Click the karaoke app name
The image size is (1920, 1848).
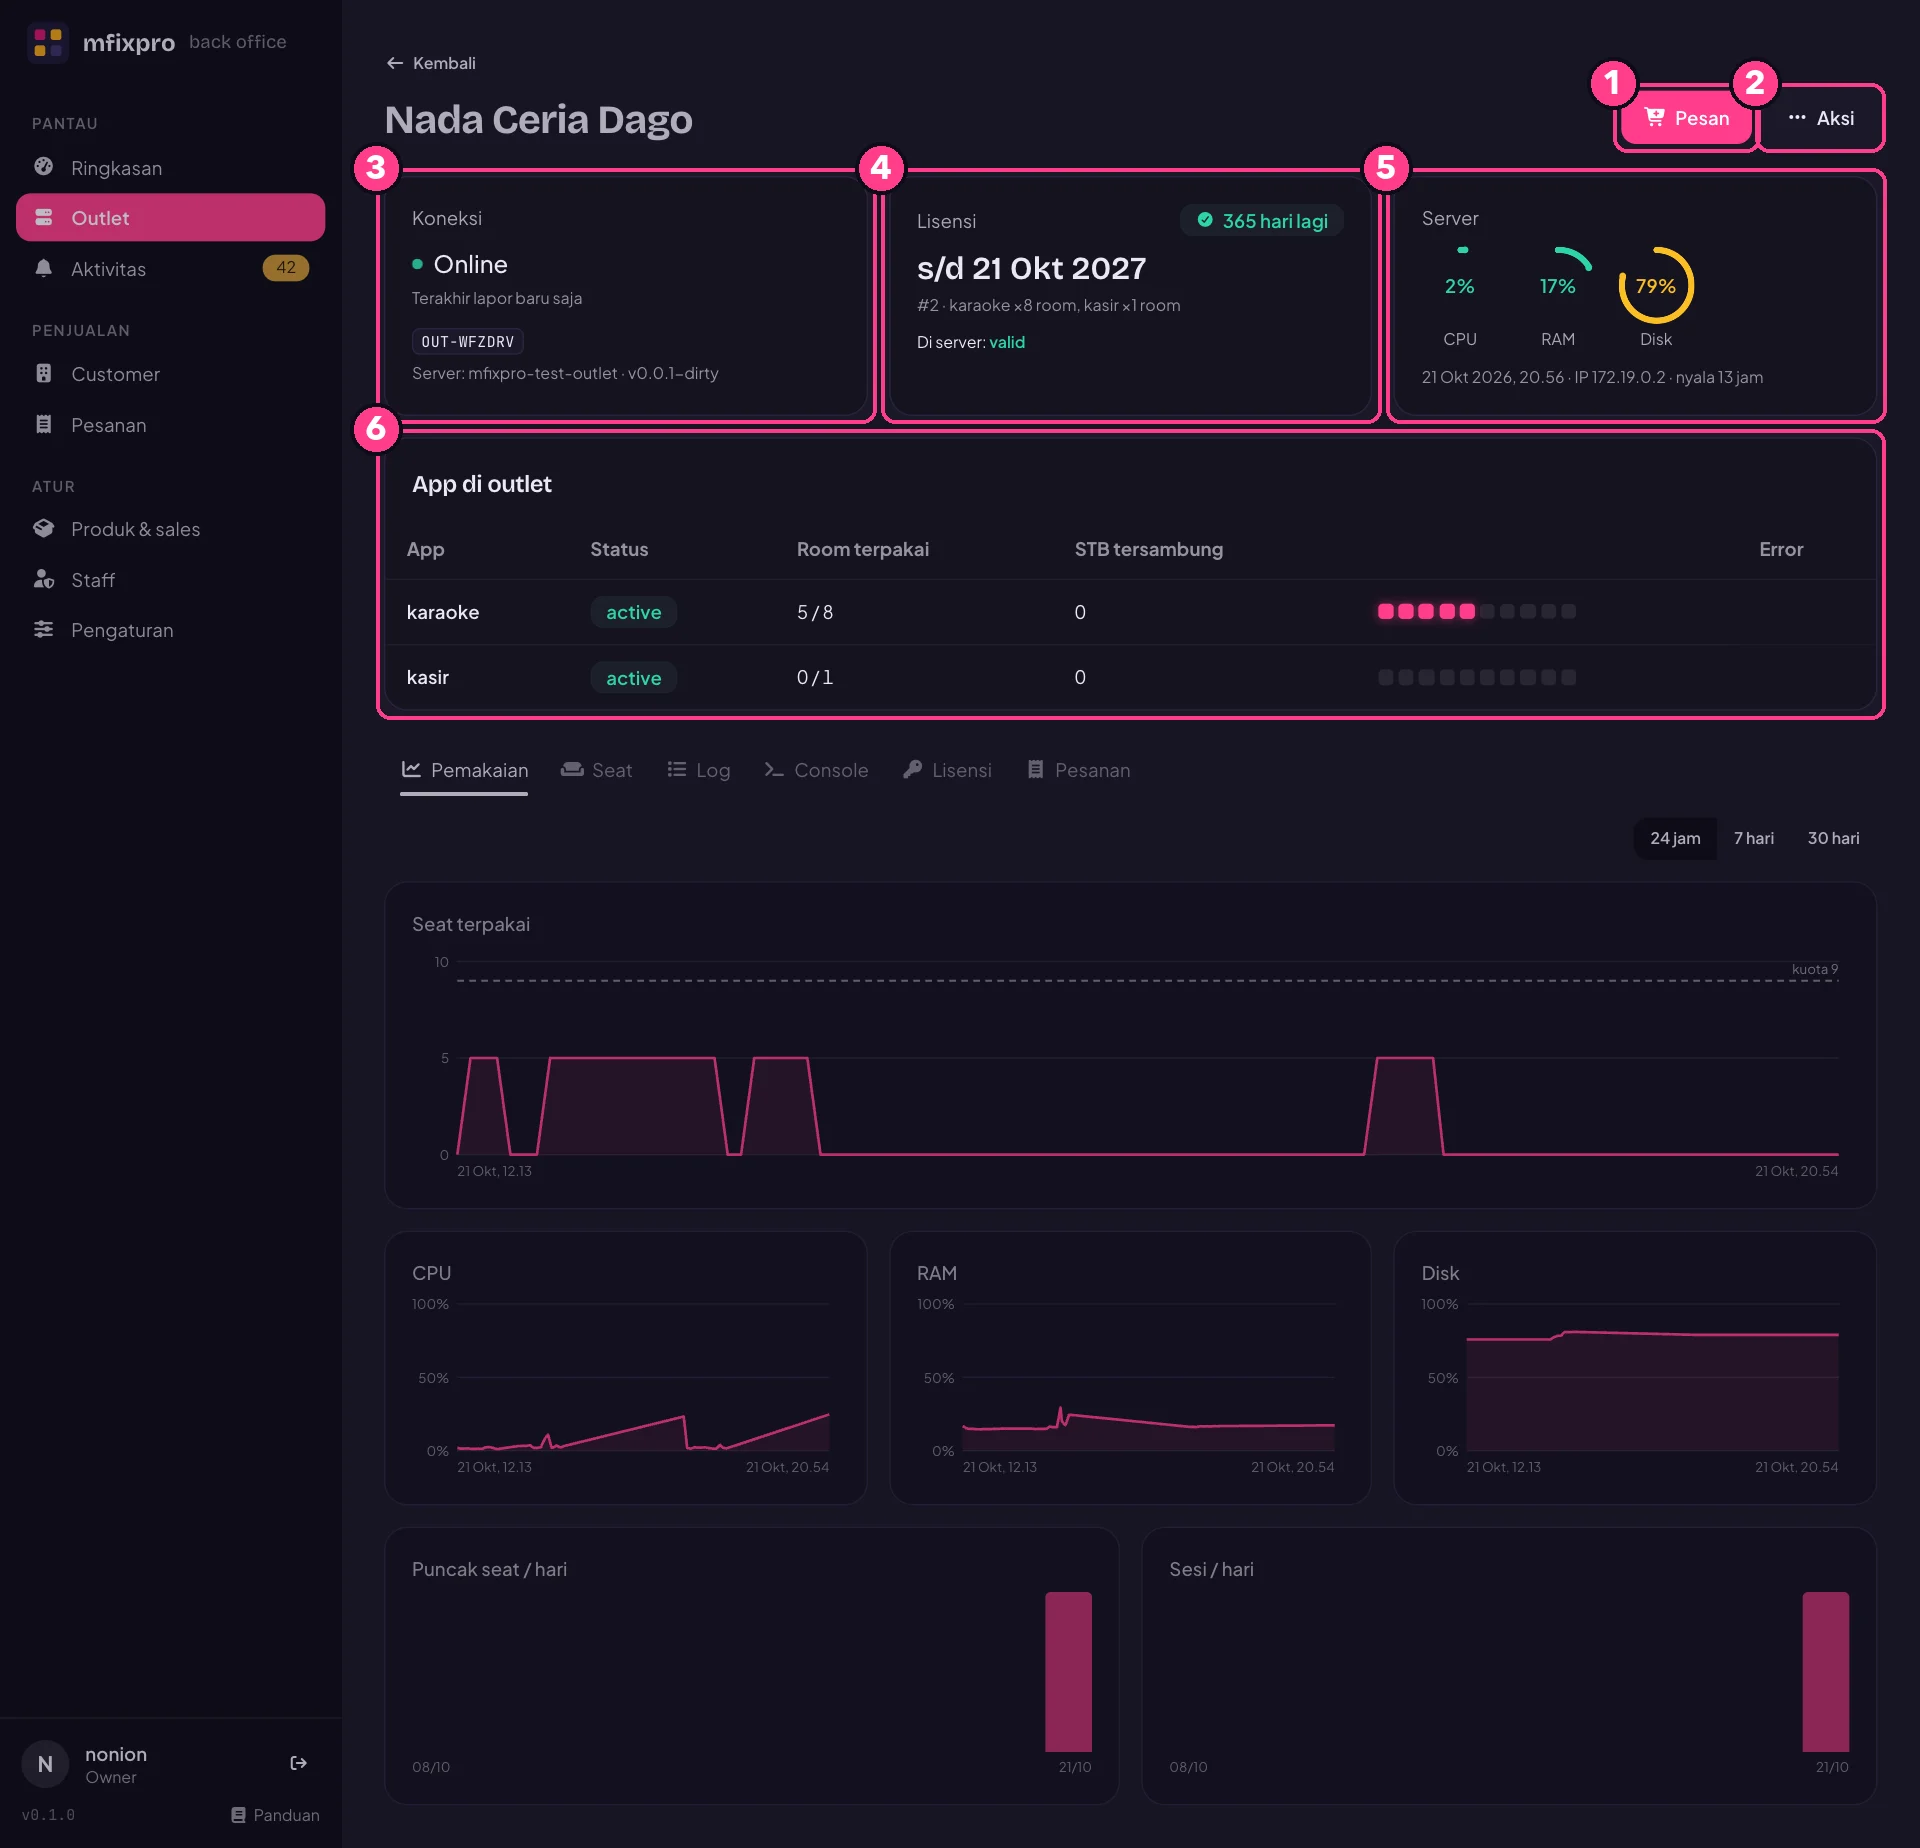[x=443, y=612]
